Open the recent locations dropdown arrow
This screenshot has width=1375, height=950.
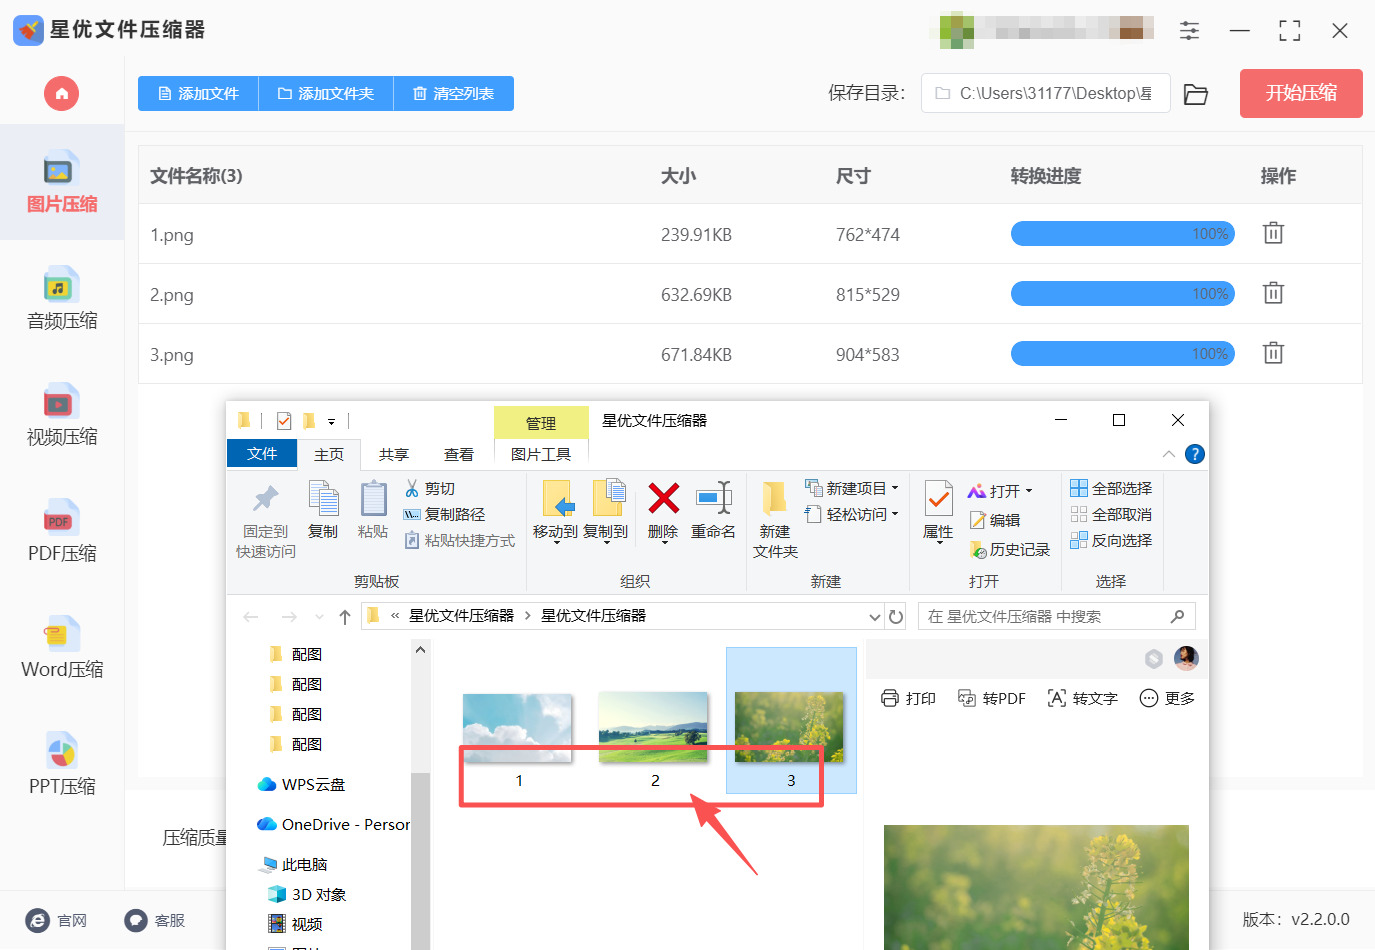tap(319, 617)
